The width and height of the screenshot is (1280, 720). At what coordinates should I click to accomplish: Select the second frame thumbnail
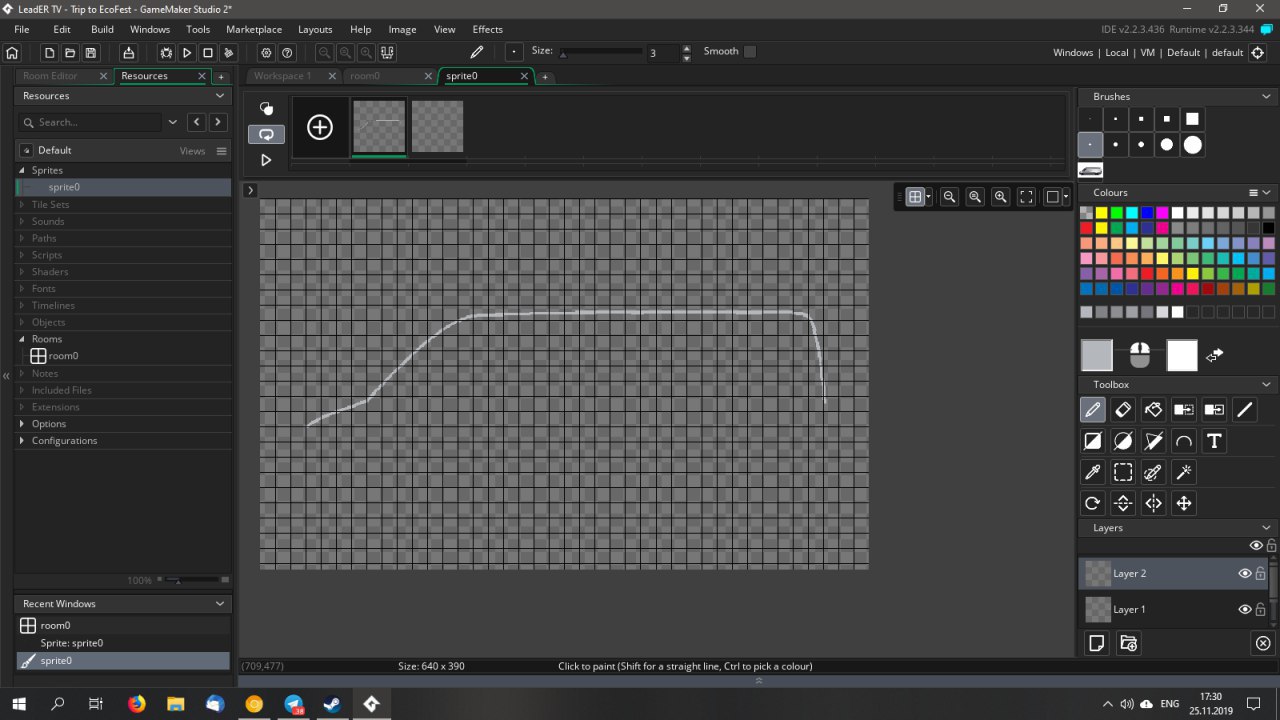click(437, 127)
